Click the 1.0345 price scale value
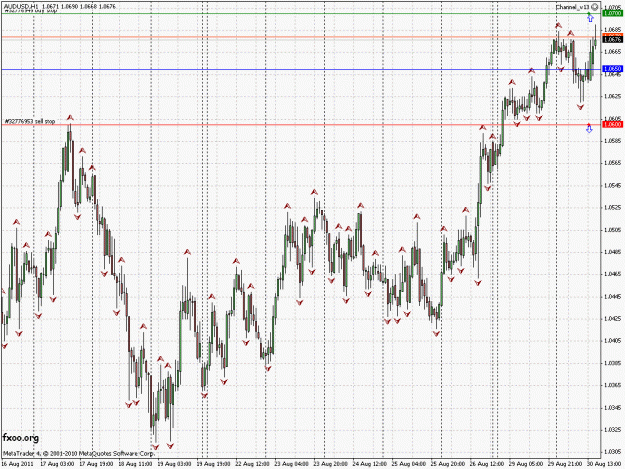The image size is (625, 469). pos(613,408)
